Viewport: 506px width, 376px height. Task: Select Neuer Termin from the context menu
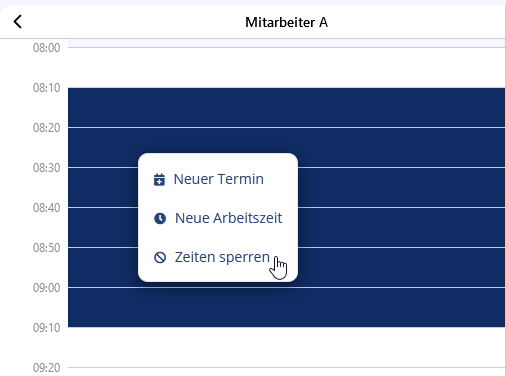pyautogui.click(x=218, y=179)
